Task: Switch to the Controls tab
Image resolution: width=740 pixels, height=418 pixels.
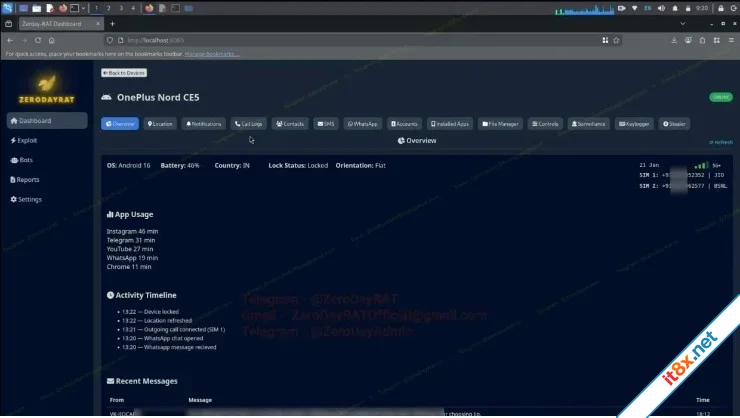Action: point(545,124)
